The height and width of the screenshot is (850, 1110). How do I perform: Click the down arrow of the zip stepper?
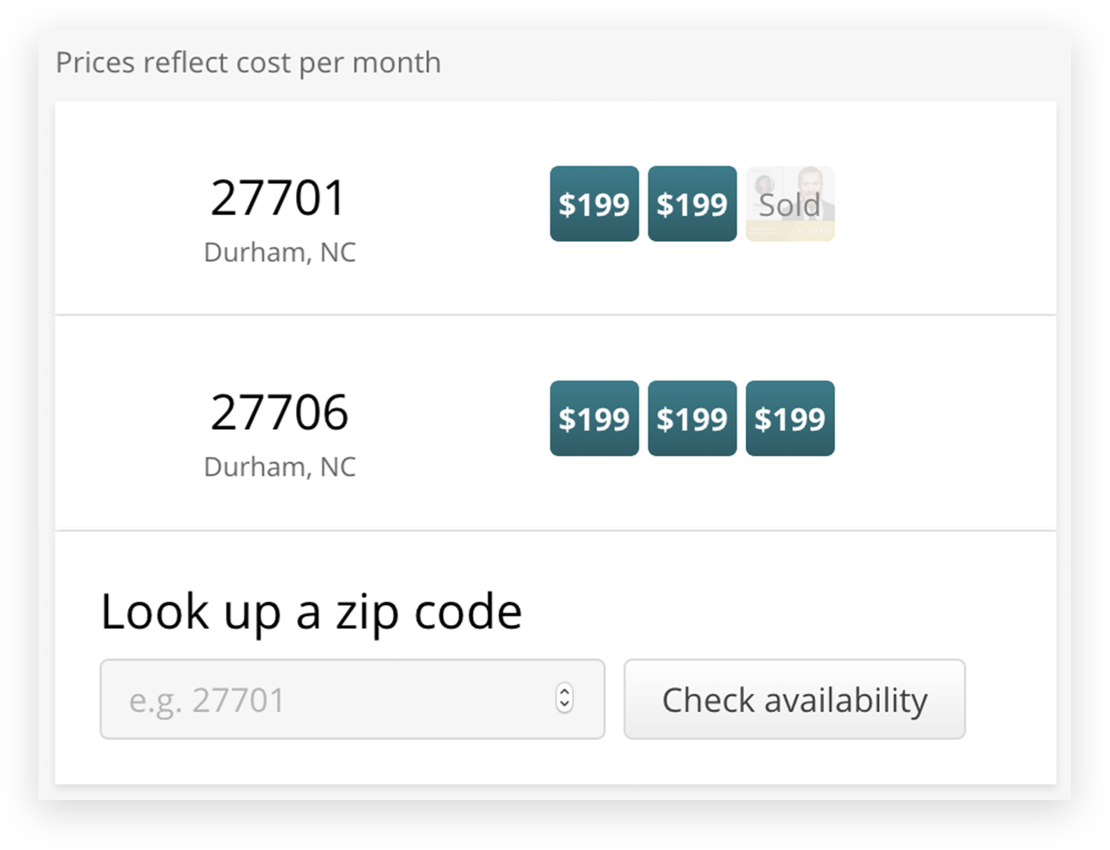click(565, 706)
